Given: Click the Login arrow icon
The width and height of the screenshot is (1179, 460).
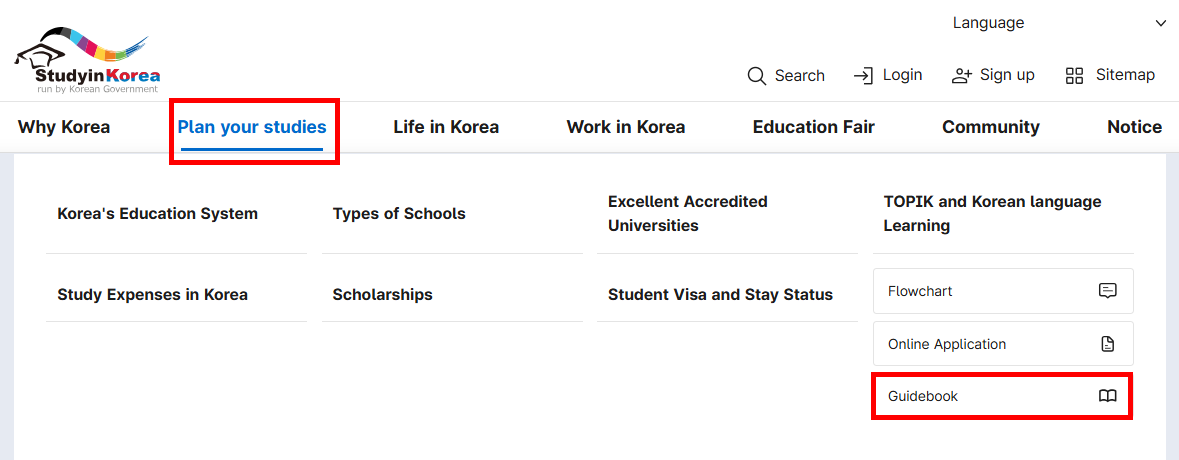Looking at the screenshot, I should (x=863, y=76).
